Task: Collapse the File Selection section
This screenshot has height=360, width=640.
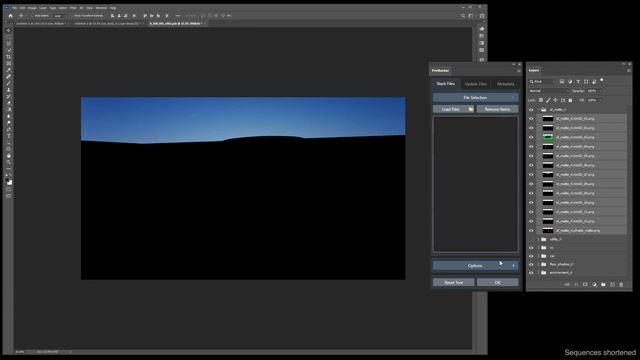Action: (x=476, y=98)
